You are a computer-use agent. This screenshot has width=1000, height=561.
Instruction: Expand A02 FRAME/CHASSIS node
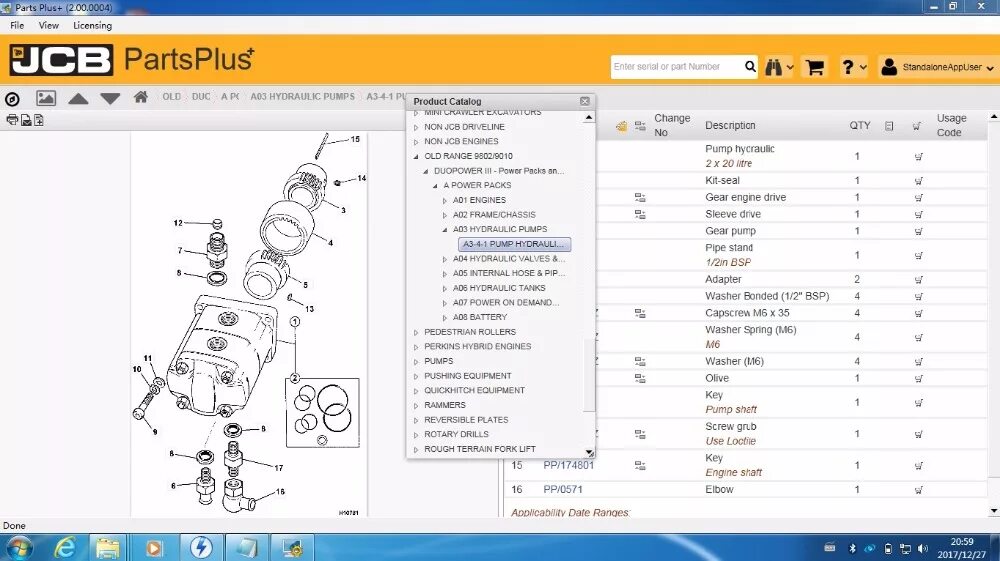pyautogui.click(x=445, y=215)
